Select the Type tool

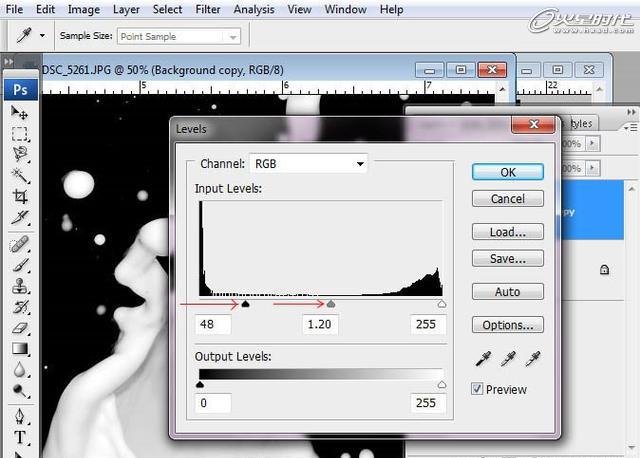point(20,438)
